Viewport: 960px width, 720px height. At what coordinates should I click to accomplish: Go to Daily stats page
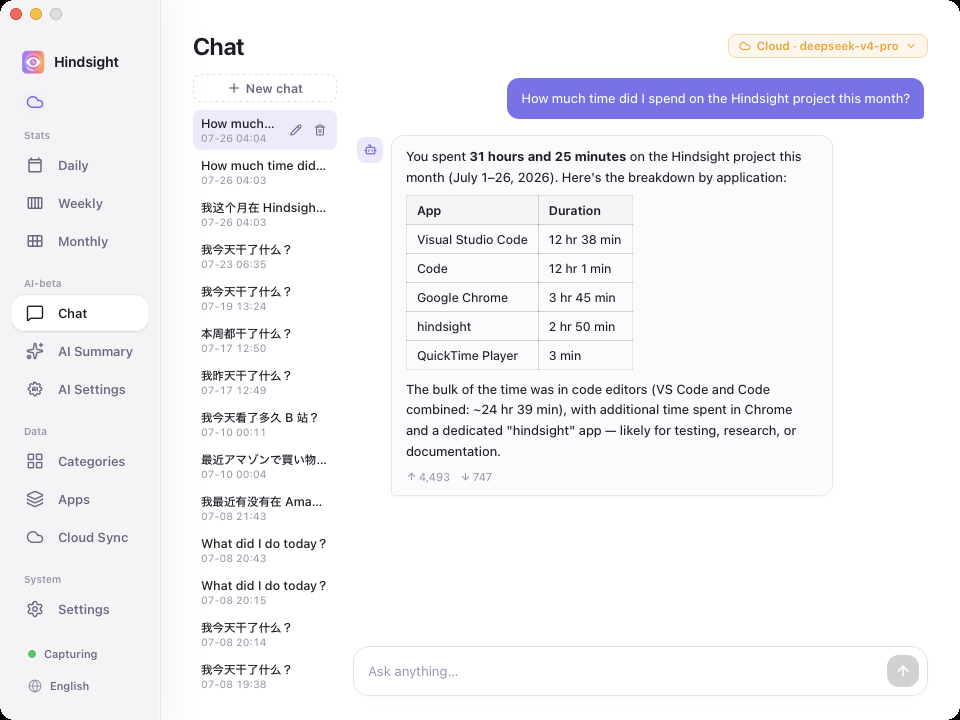coord(80,165)
